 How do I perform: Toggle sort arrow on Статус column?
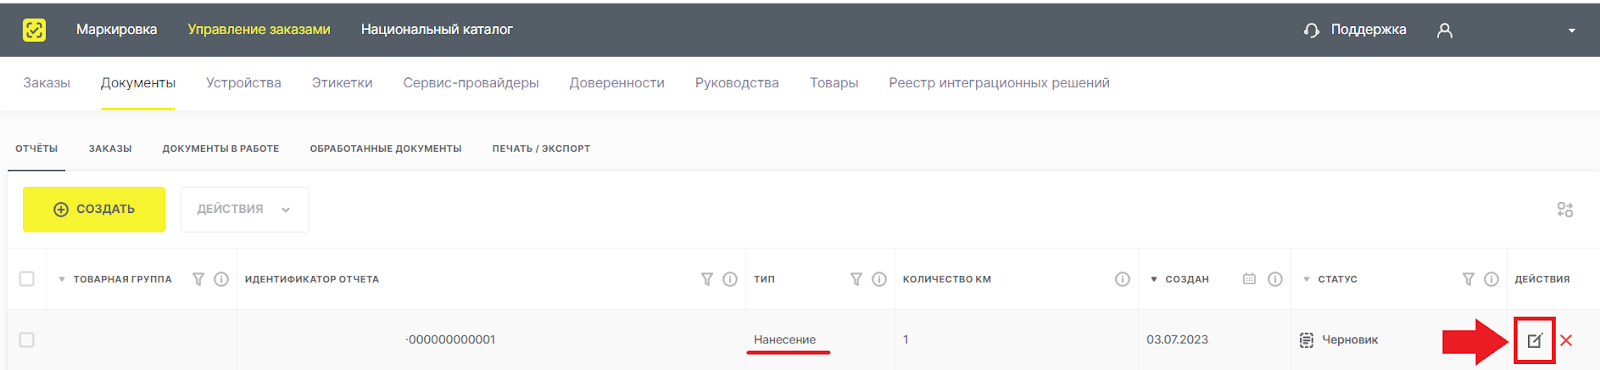click(x=1306, y=280)
